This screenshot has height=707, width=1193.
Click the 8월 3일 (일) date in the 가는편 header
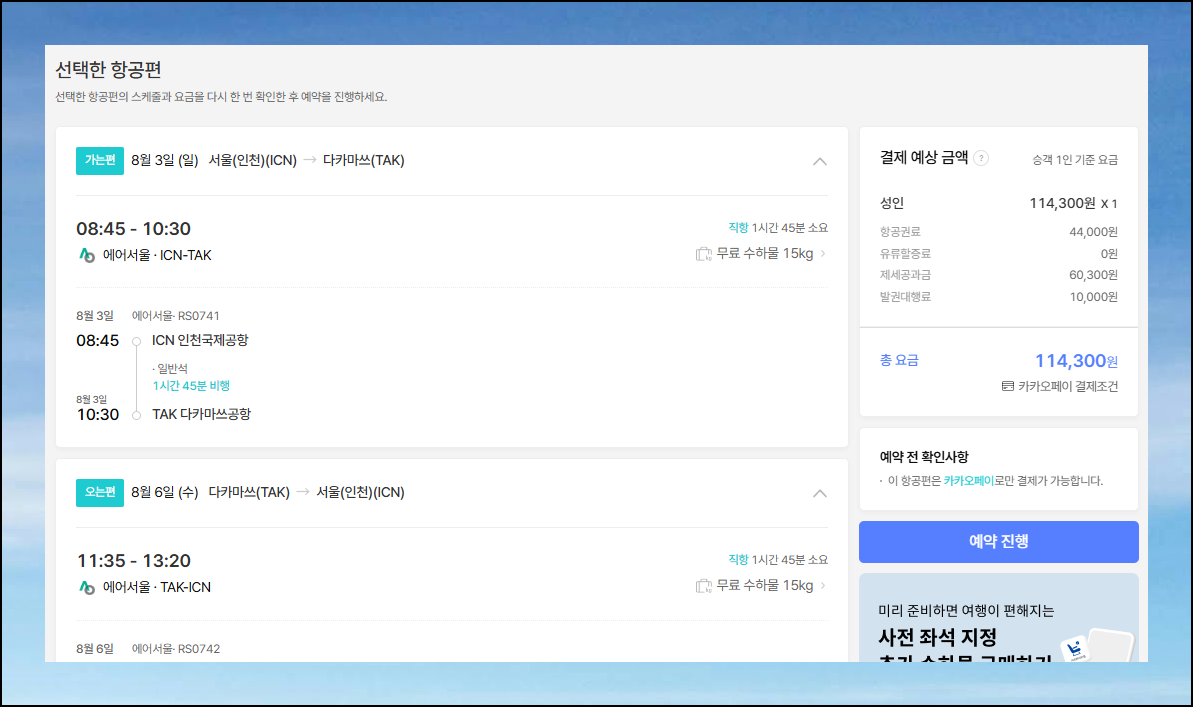[x=164, y=161]
